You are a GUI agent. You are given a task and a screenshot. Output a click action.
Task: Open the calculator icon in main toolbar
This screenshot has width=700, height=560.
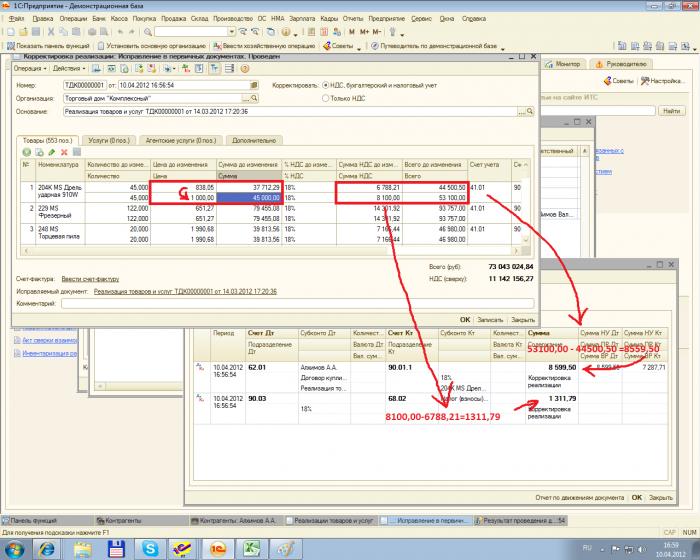click(x=312, y=32)
